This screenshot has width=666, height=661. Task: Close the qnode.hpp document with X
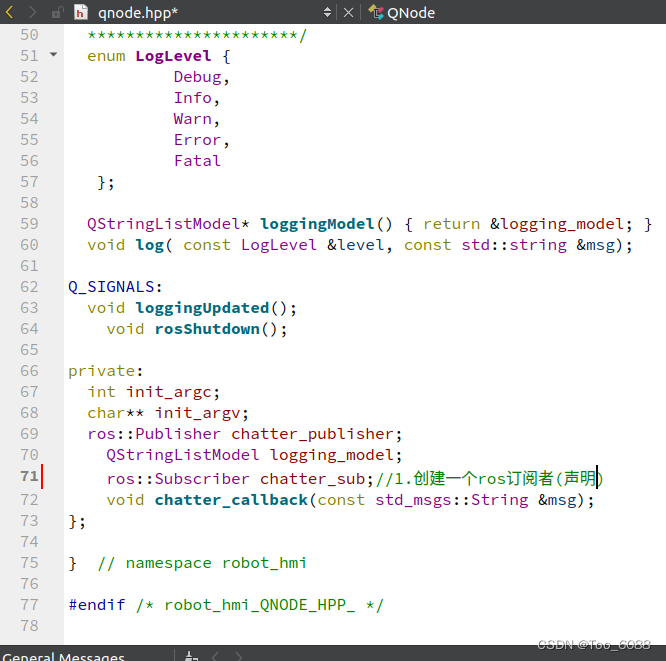[348, 13]
